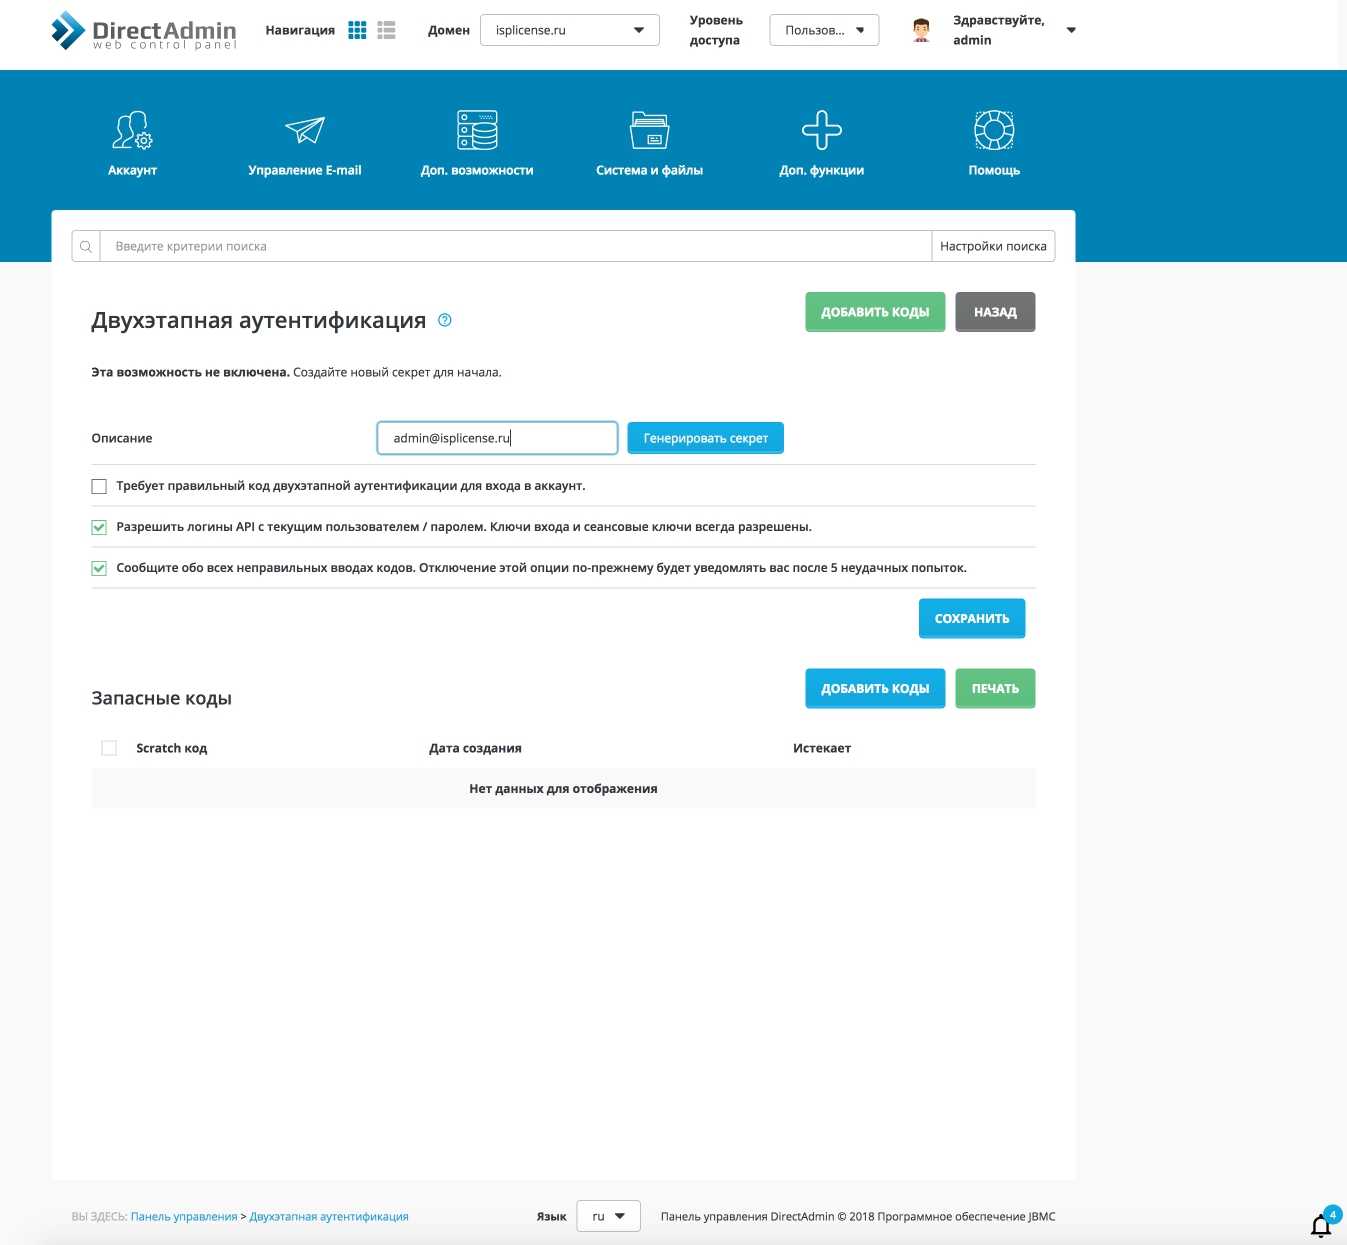Click the help question mark beside title

click(x=445, y=320)
